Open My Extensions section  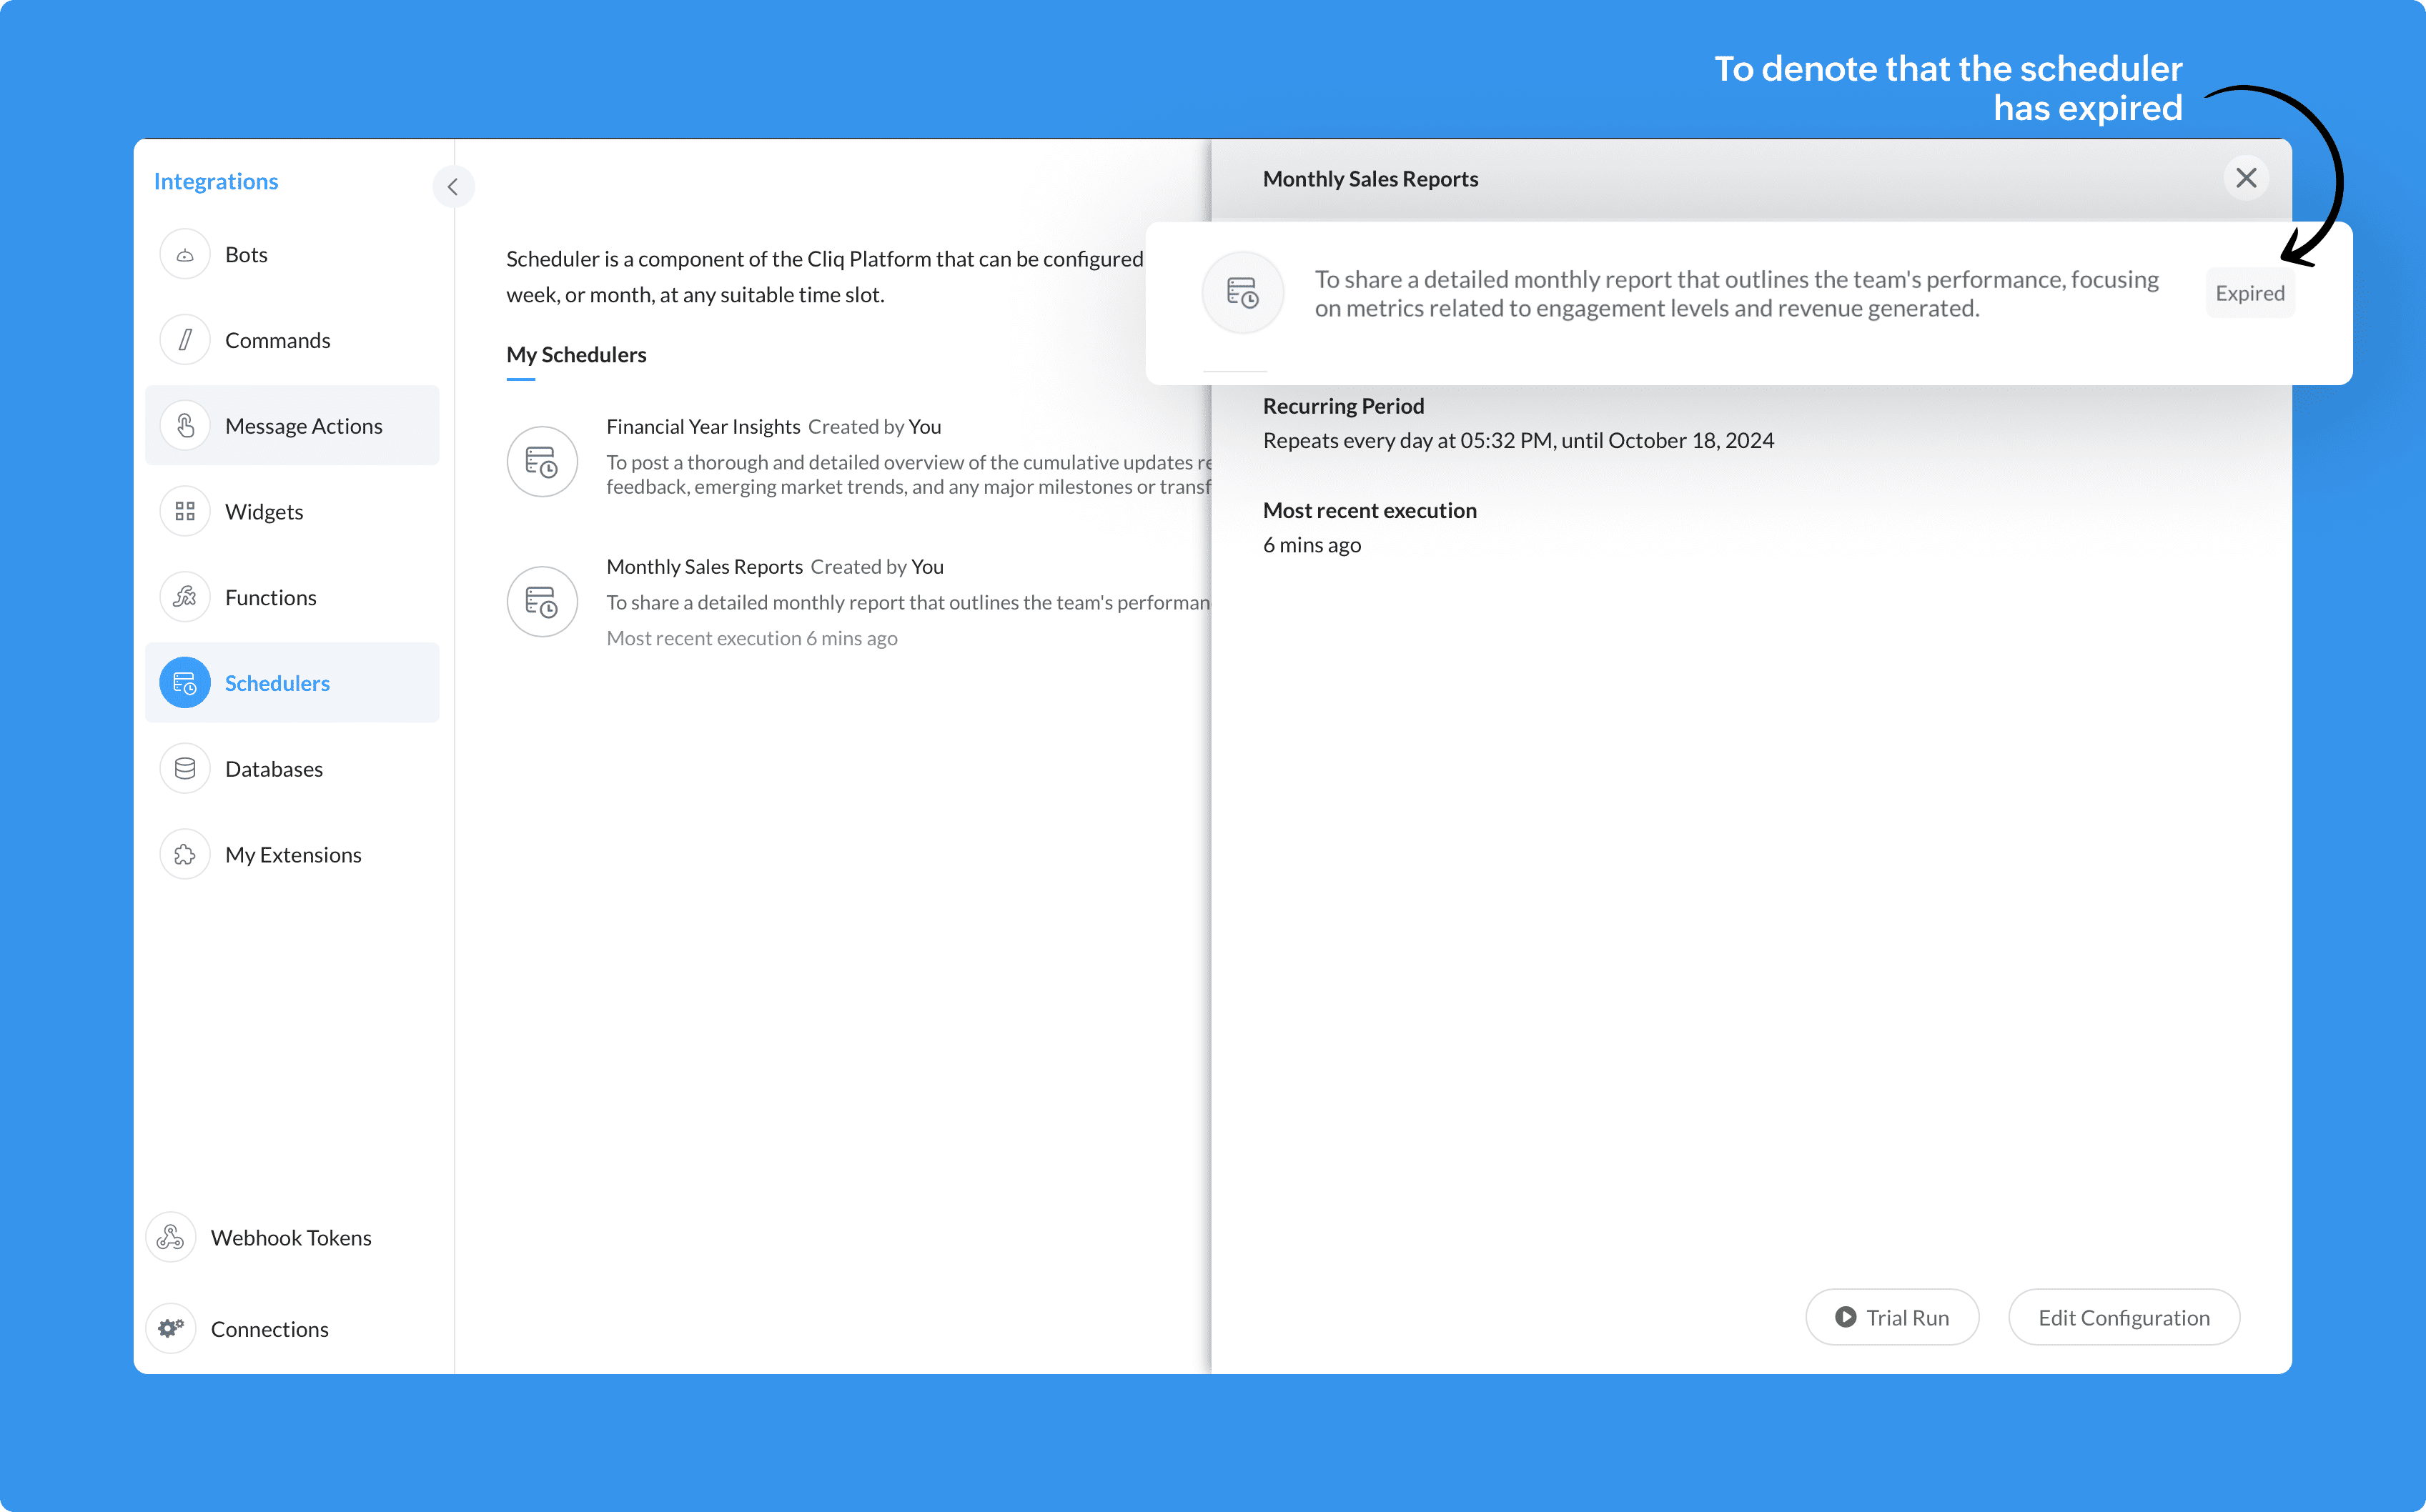click(x=292, y=854)
